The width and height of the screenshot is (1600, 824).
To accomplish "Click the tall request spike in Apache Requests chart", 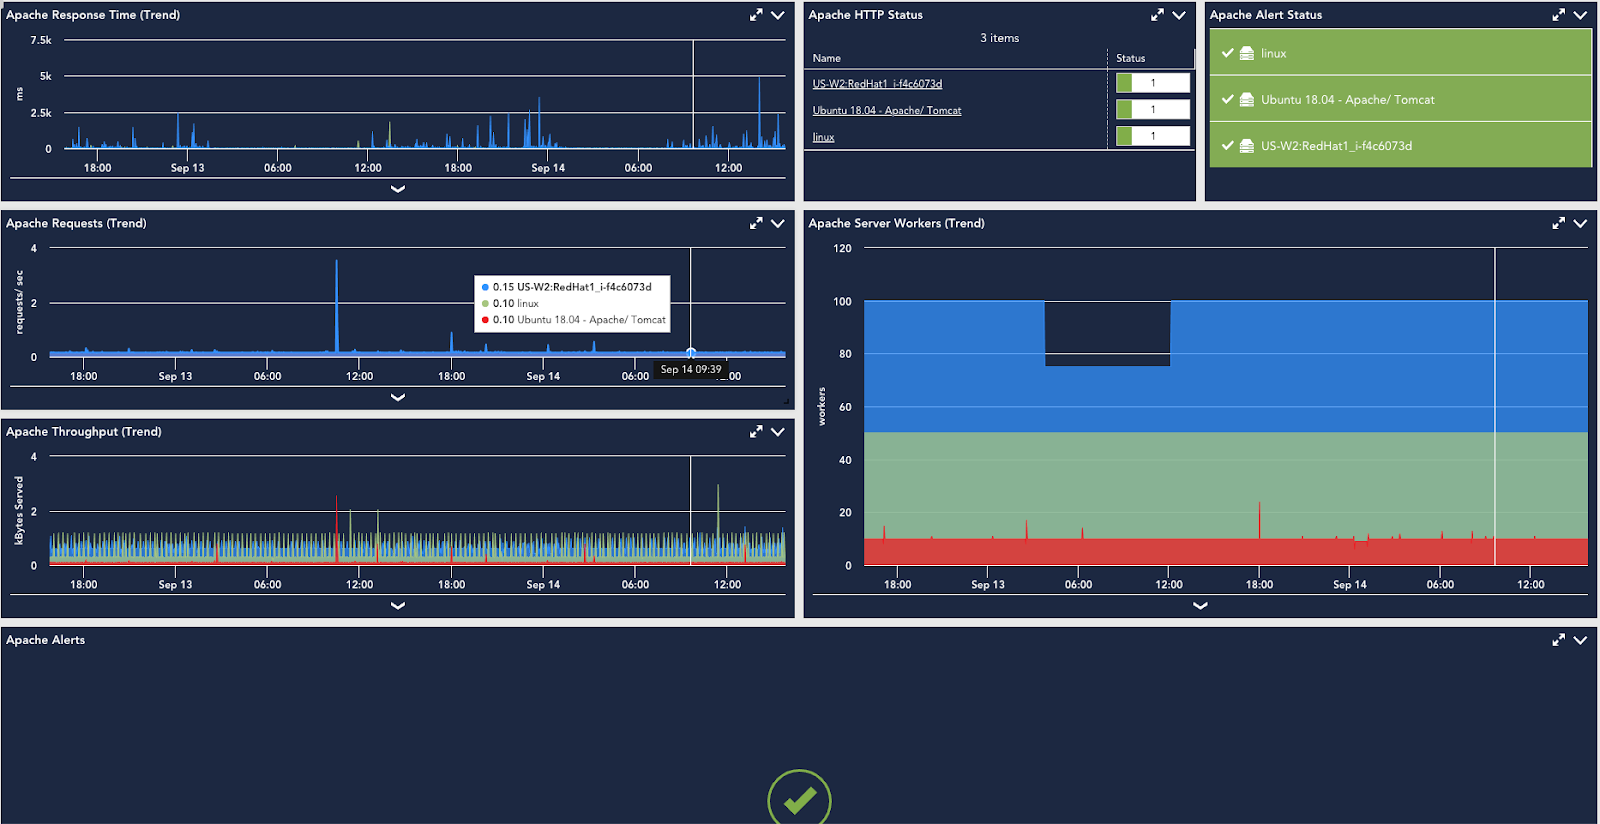I will point(336,305).
